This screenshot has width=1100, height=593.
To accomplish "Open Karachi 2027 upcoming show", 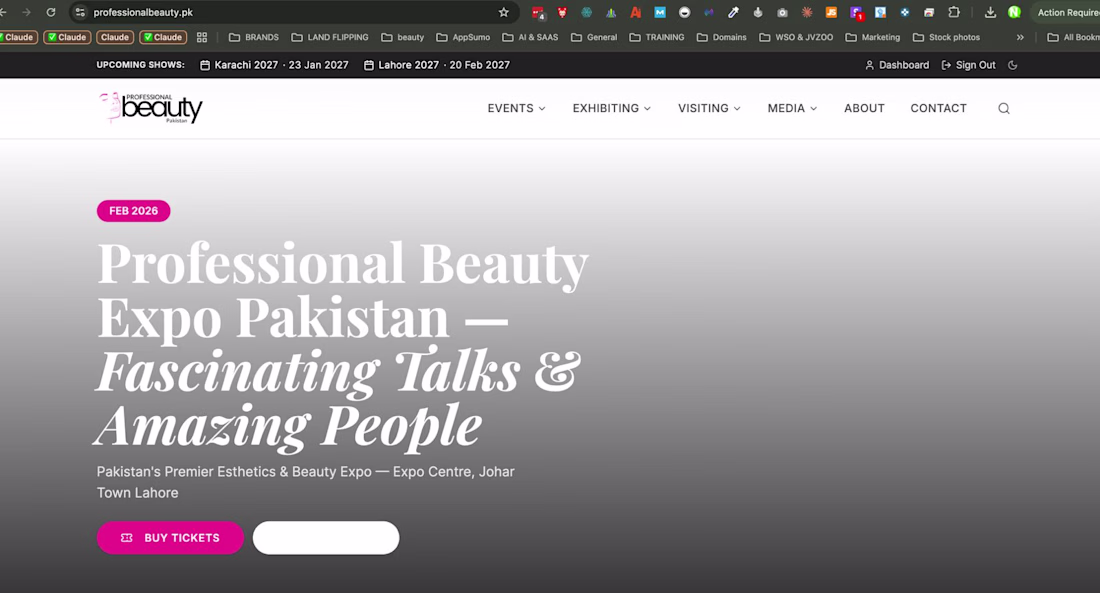I will pos(274,65).
